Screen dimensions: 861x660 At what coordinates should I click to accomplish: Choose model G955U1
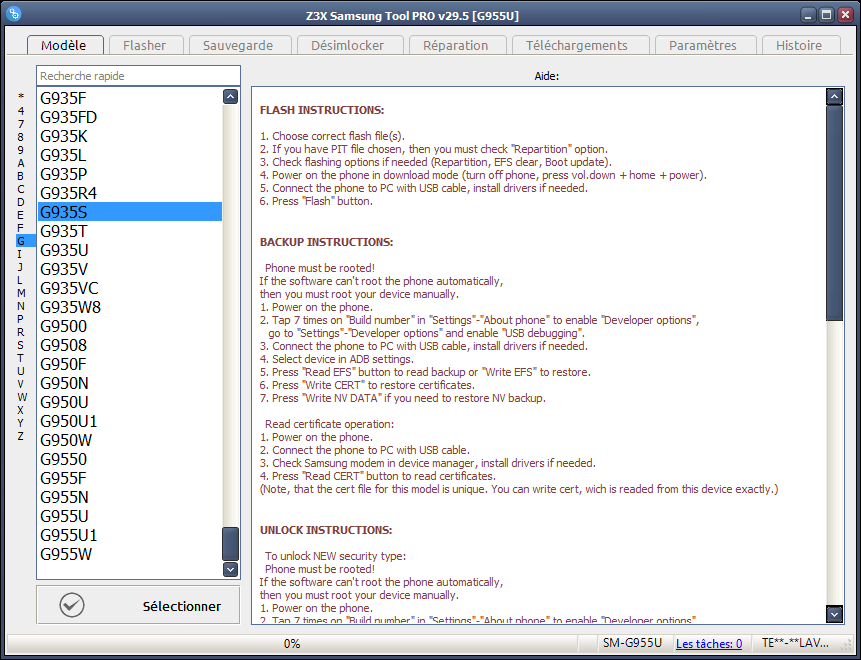pyautogui.click(x=130, y=535)
